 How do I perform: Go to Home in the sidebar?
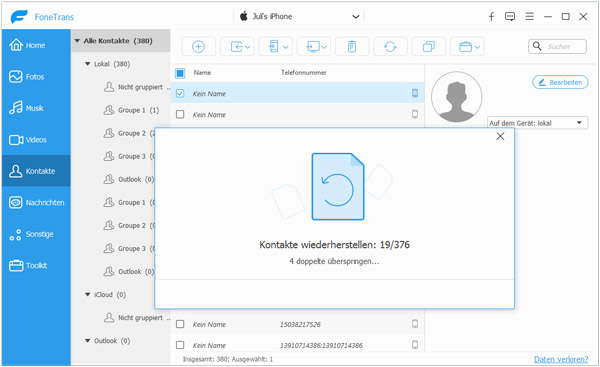[x=36, y=45]
